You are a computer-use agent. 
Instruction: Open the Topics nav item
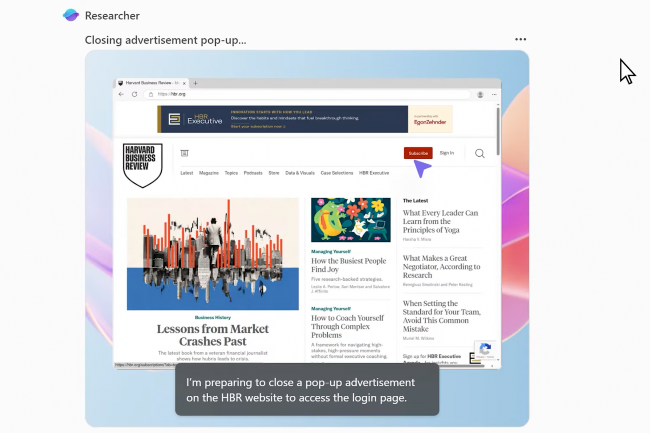pyautogui.click(x=231, y=173)
